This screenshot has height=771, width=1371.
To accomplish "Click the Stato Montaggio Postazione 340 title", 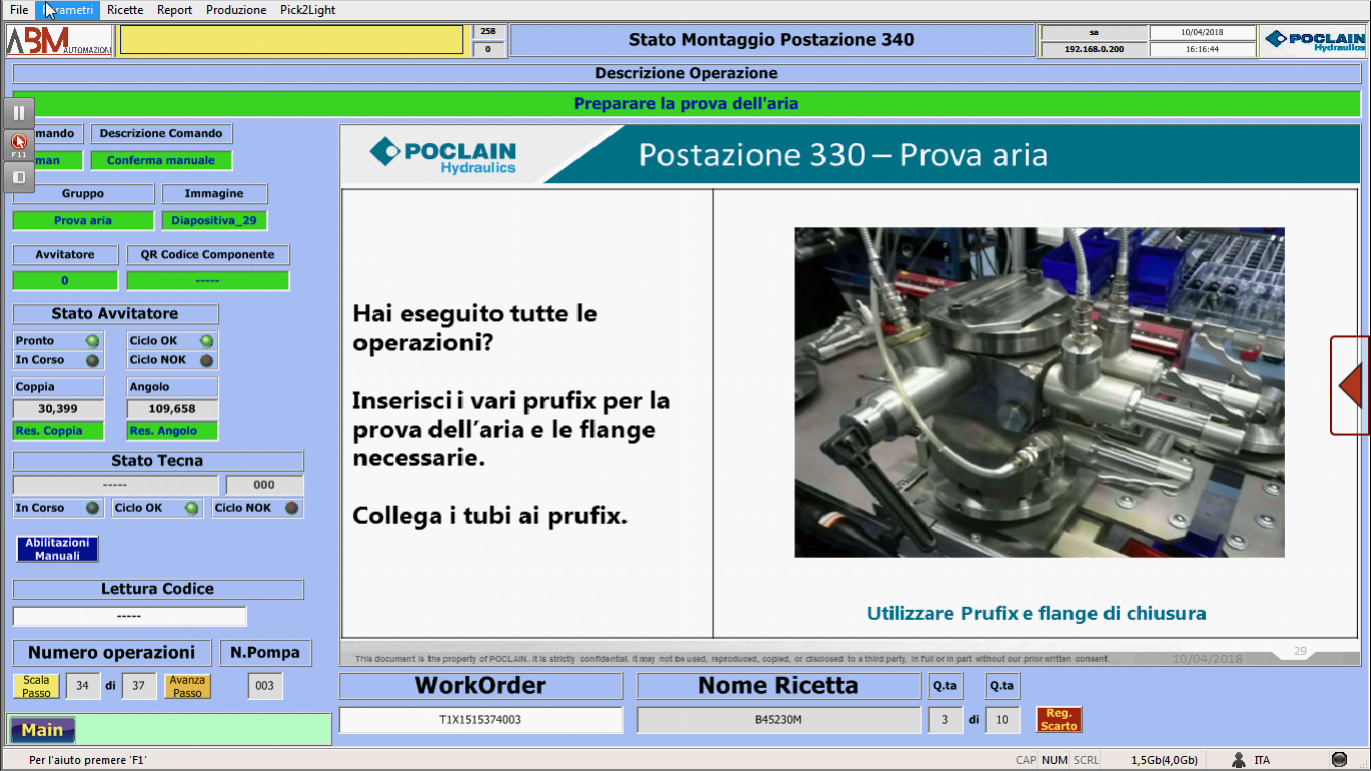I will coord(772,40).
